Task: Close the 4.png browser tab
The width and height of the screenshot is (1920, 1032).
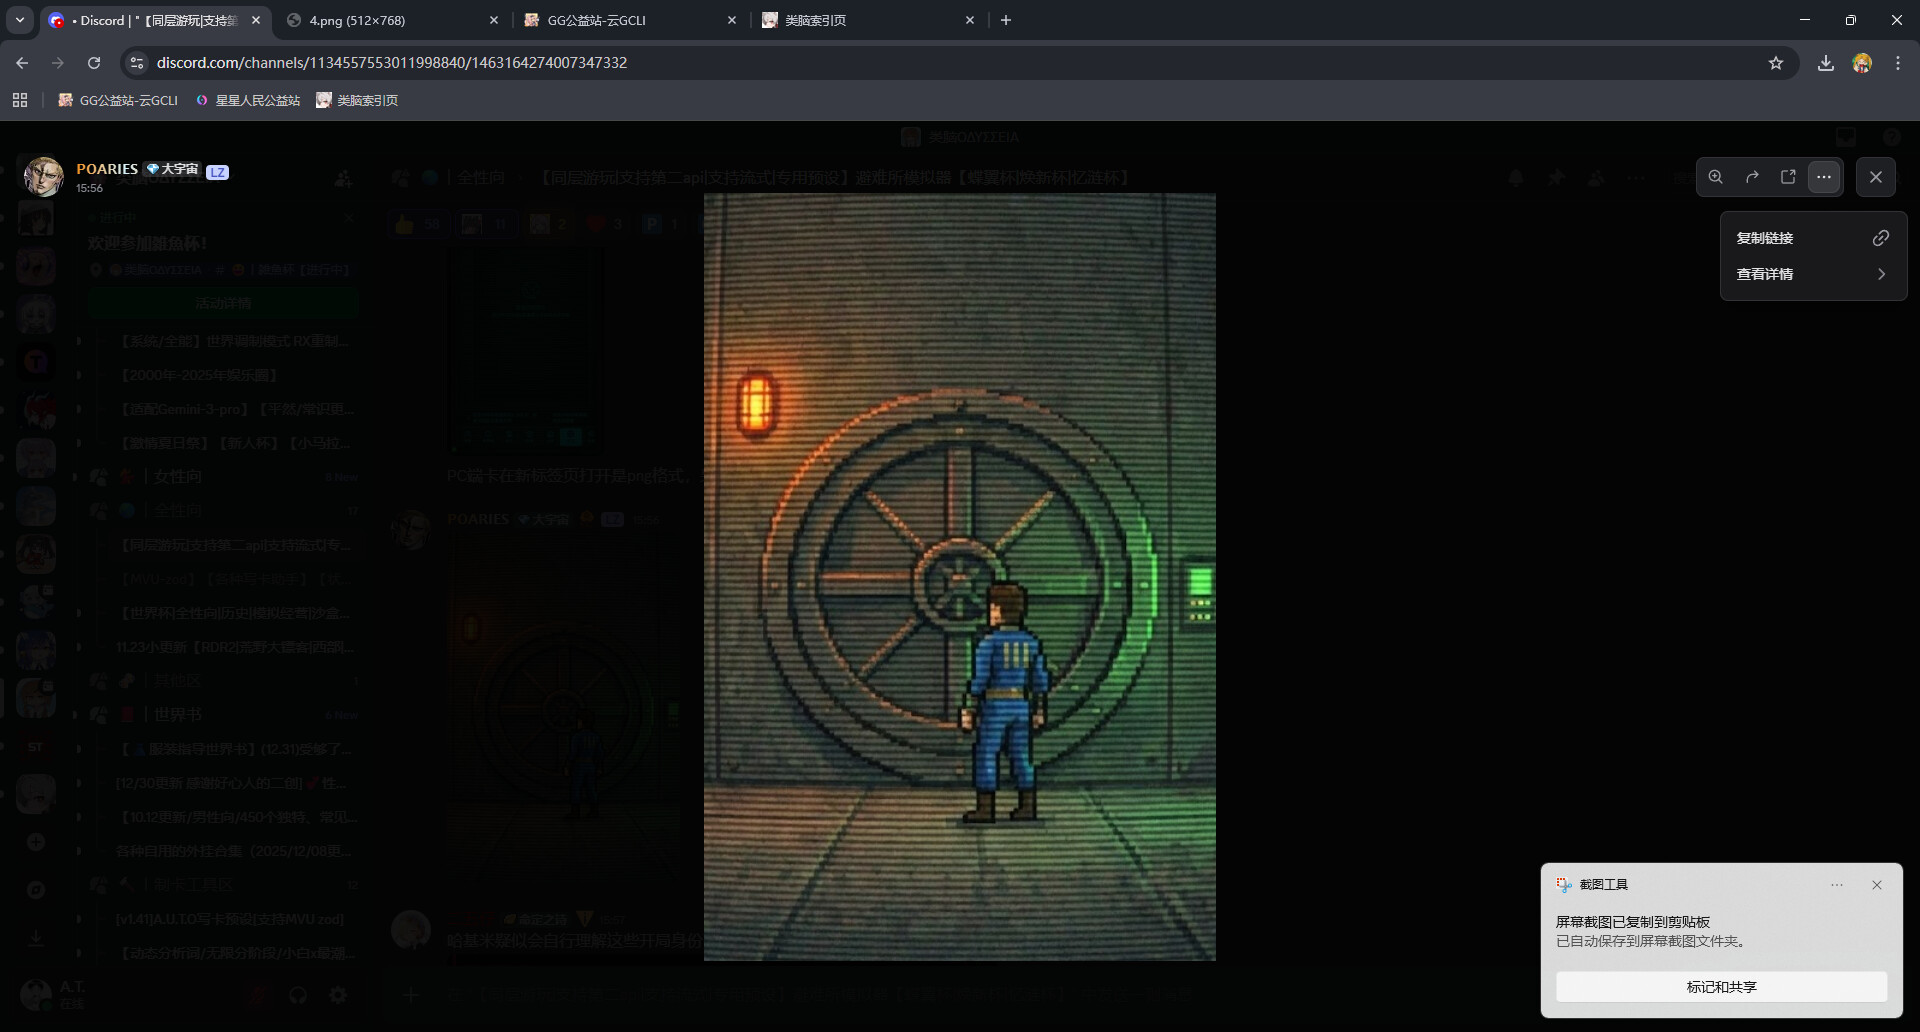Action: point(494,20)
